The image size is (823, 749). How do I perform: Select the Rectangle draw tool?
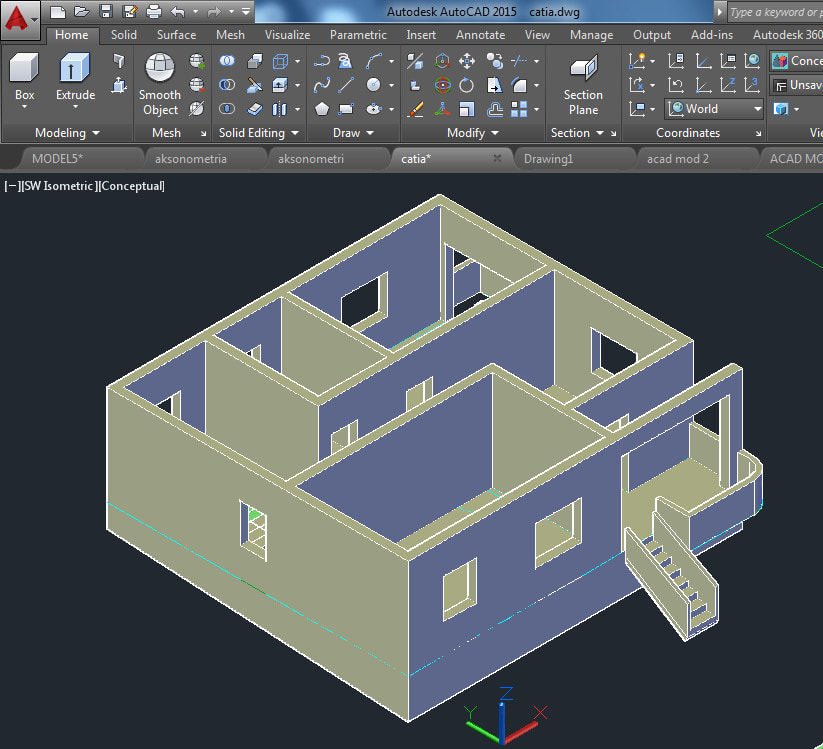pos(346,109)
